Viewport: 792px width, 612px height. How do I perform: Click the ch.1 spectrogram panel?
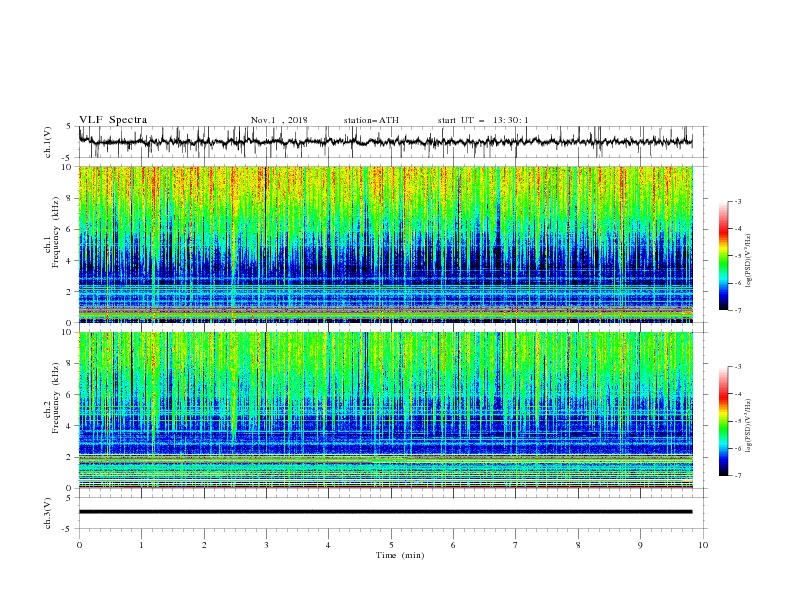pyautogui.click(x=385, y=244)
